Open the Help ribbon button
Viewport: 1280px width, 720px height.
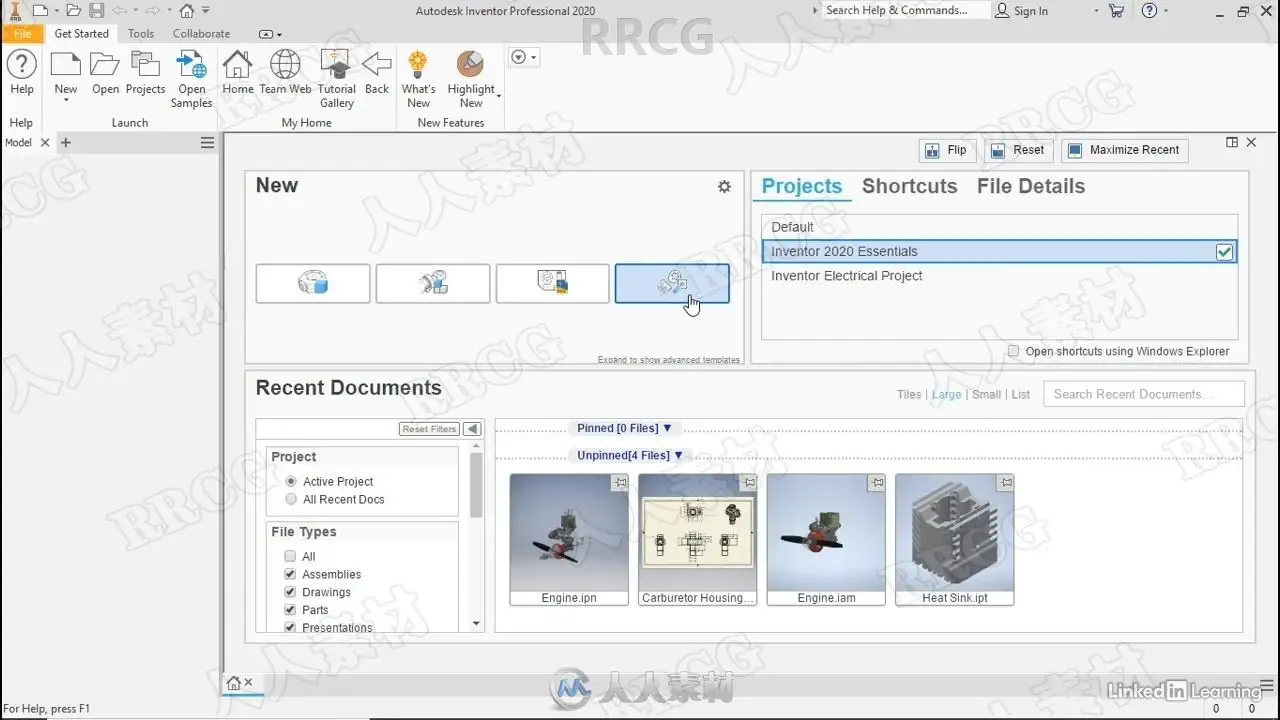[x=21, y=73]
